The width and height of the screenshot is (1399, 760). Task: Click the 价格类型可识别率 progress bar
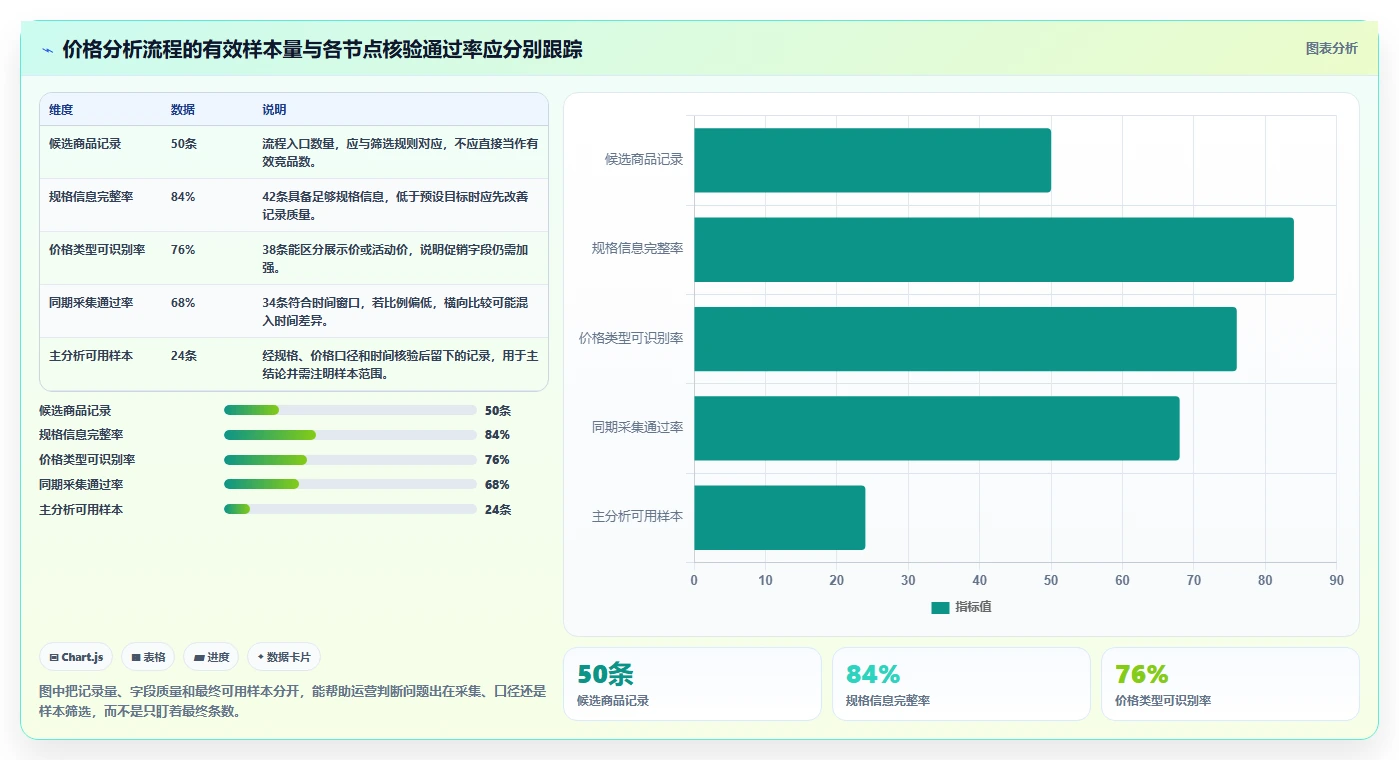[350, 460]
